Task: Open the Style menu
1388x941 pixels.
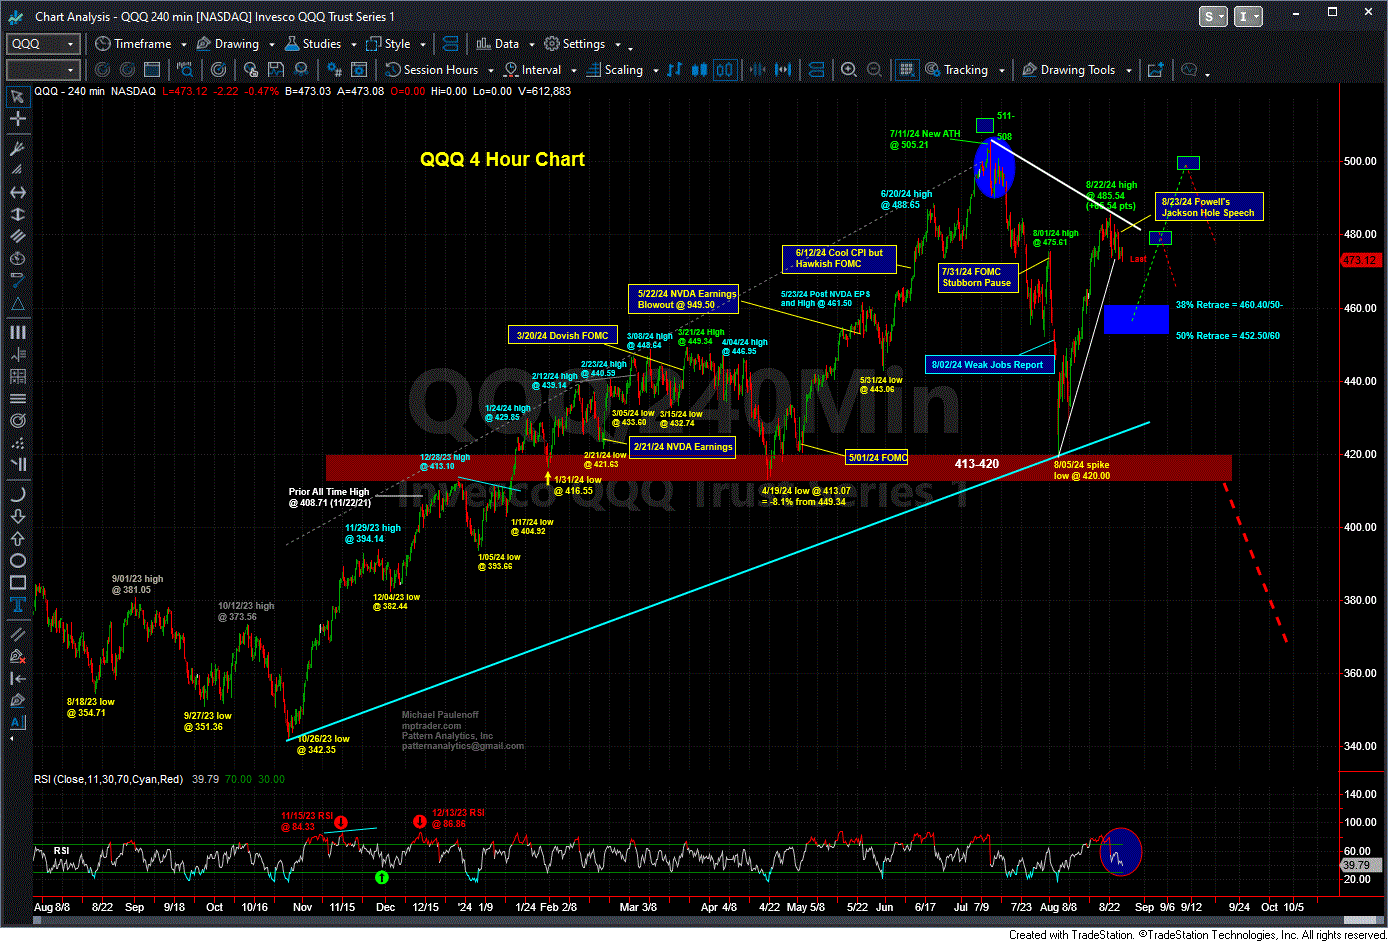Action: 389,44
